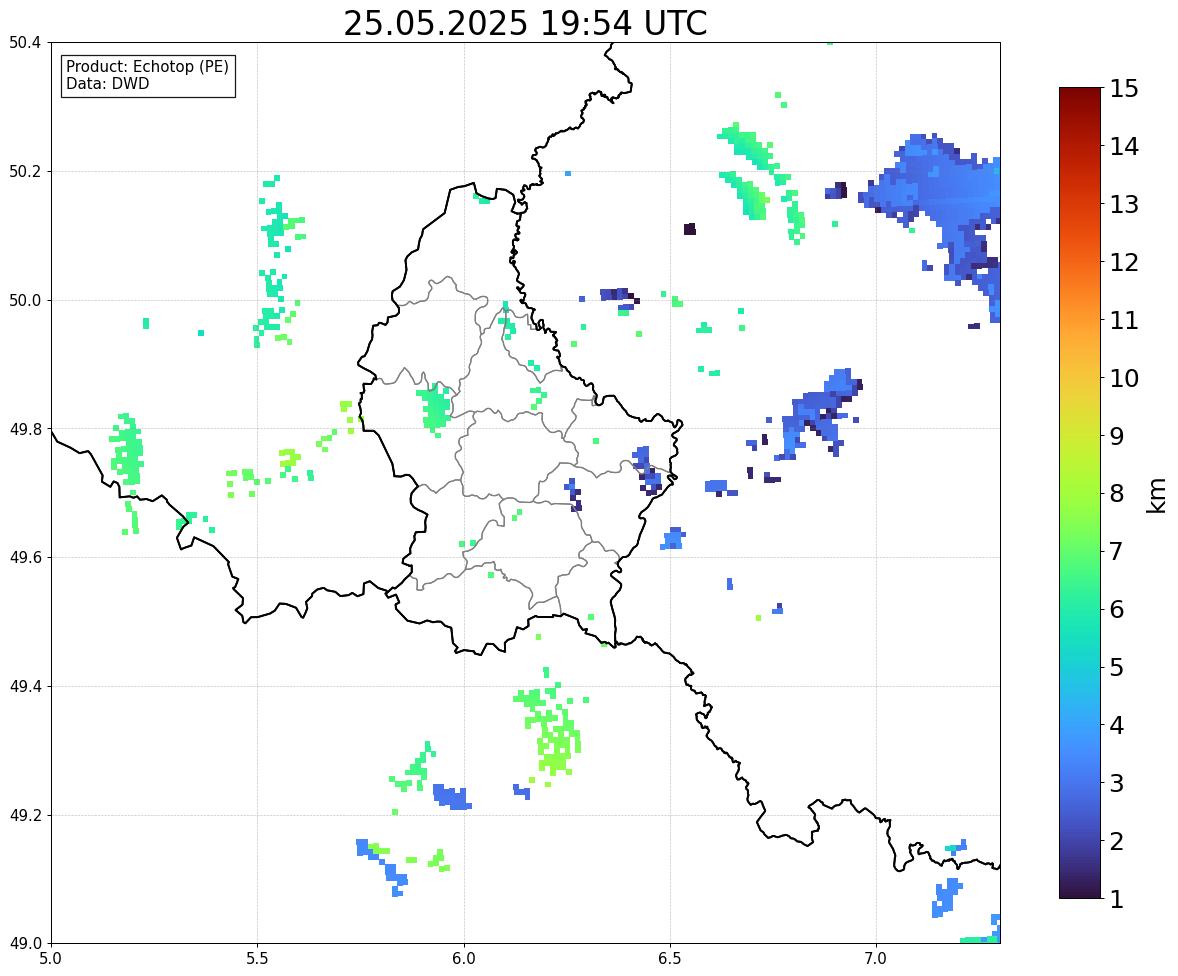
Task: Click the colorbar's 'km' unit label
Action: point(1157,495)
